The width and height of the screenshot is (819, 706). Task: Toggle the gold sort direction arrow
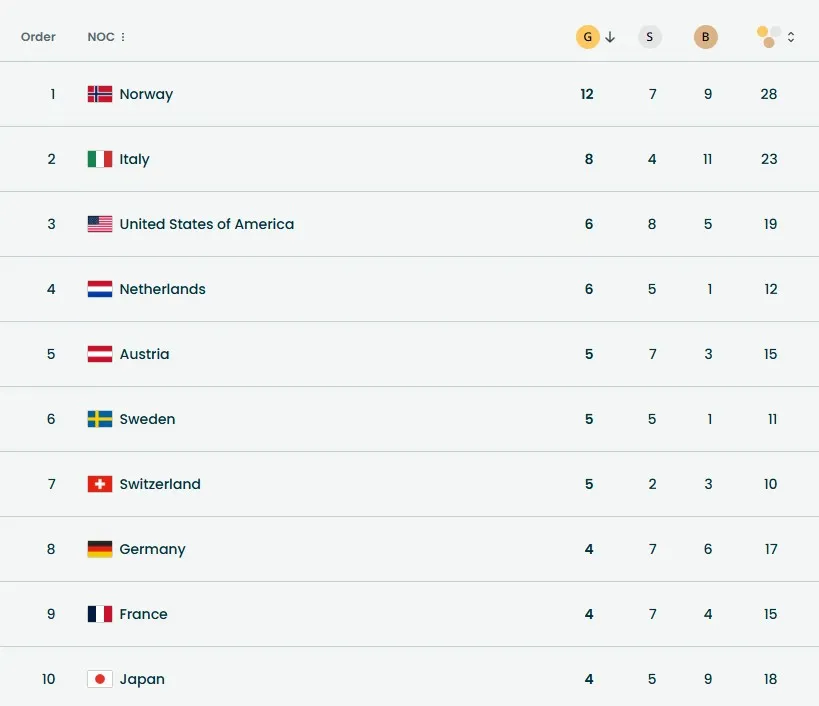(x=610, y=37)
